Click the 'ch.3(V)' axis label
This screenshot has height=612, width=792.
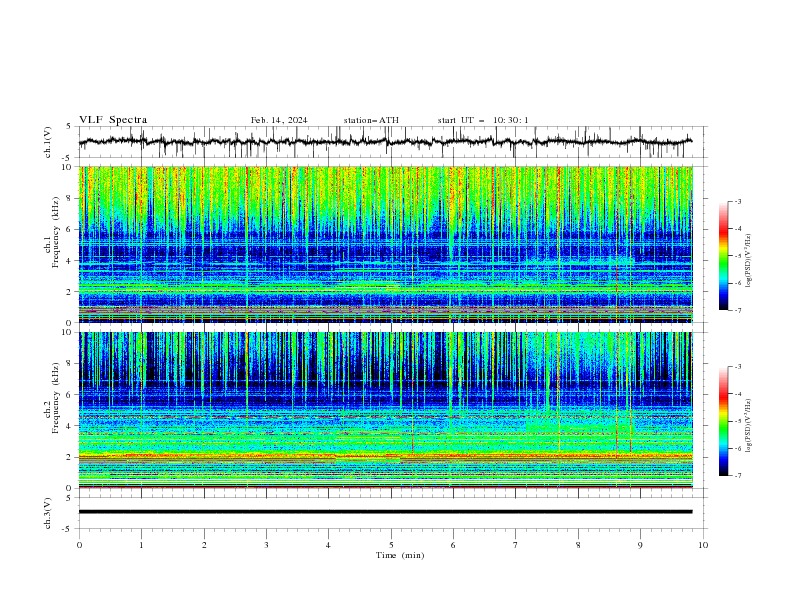tap(48, 513)
